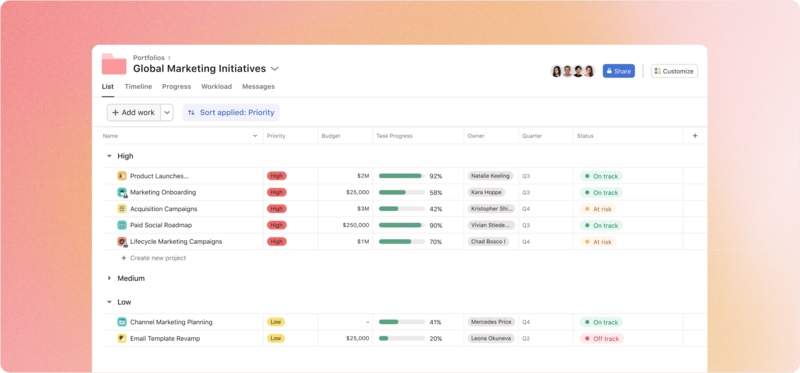Click the Product Launches project icon
800x373 pixels.
(x=121, y=176)
